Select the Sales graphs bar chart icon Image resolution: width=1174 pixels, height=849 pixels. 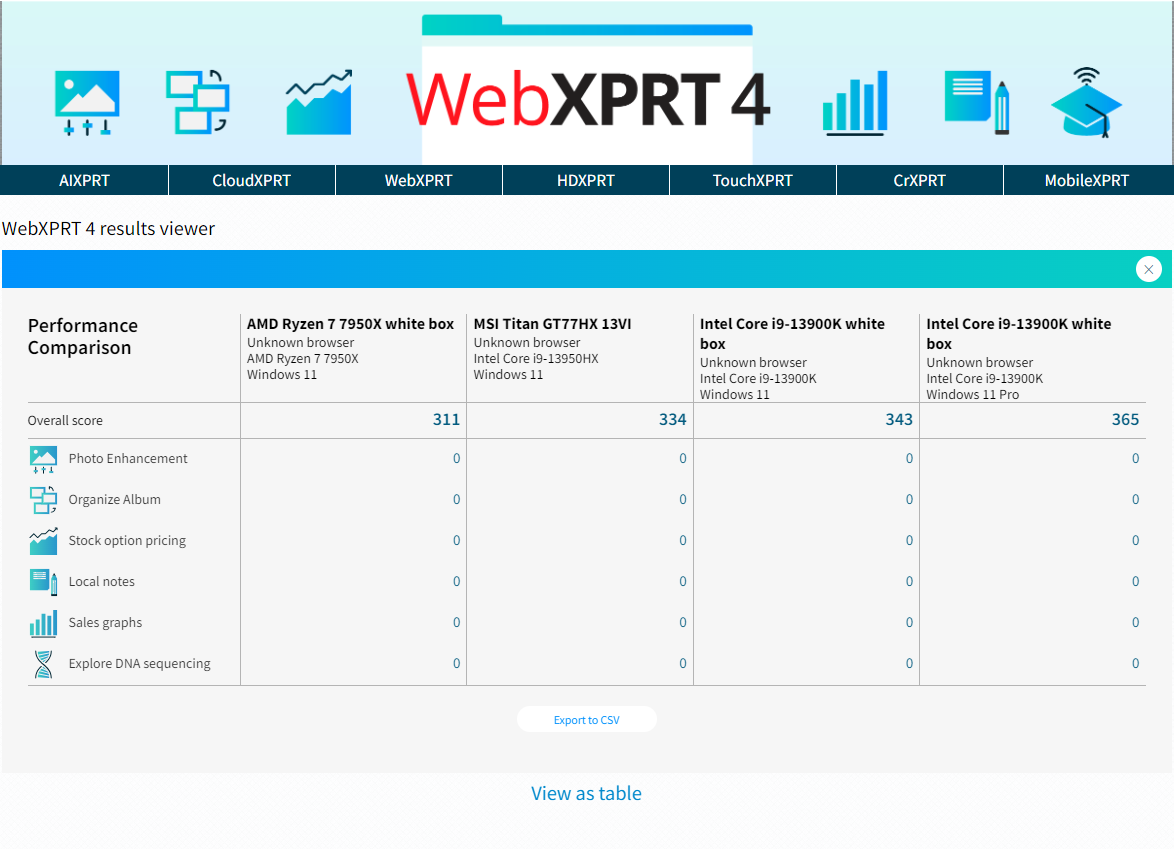[x=42, y=622]
